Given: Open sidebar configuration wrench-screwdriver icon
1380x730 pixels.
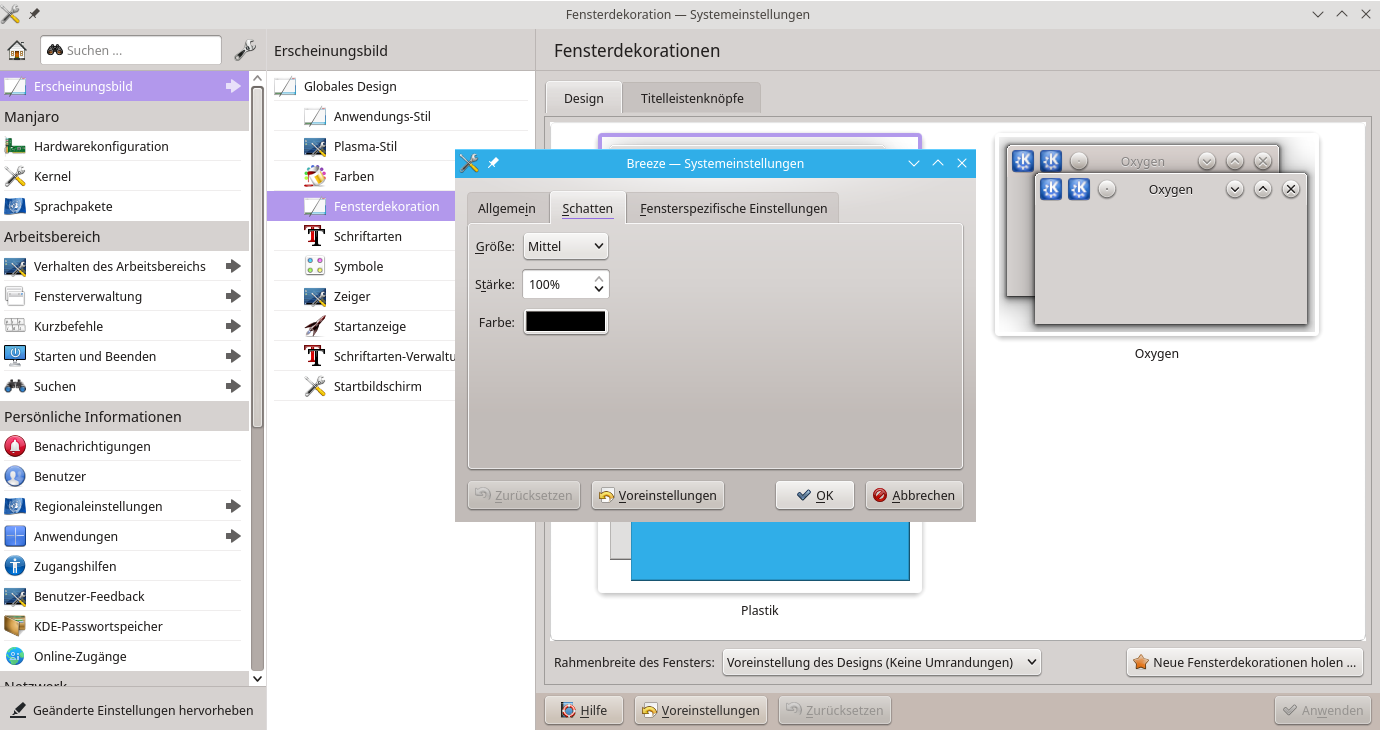Looking at the screenshot, I should click(244, 50).
